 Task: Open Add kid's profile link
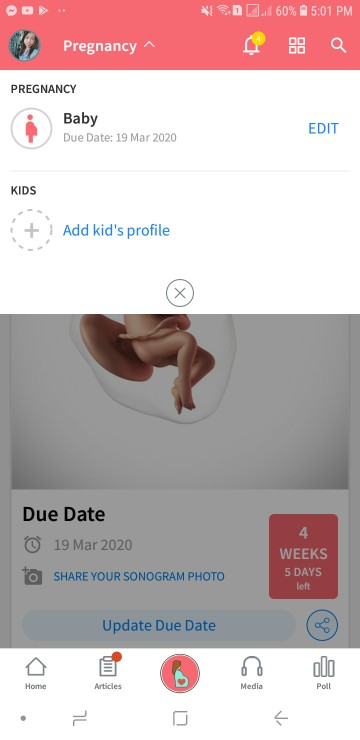[116, 230]
